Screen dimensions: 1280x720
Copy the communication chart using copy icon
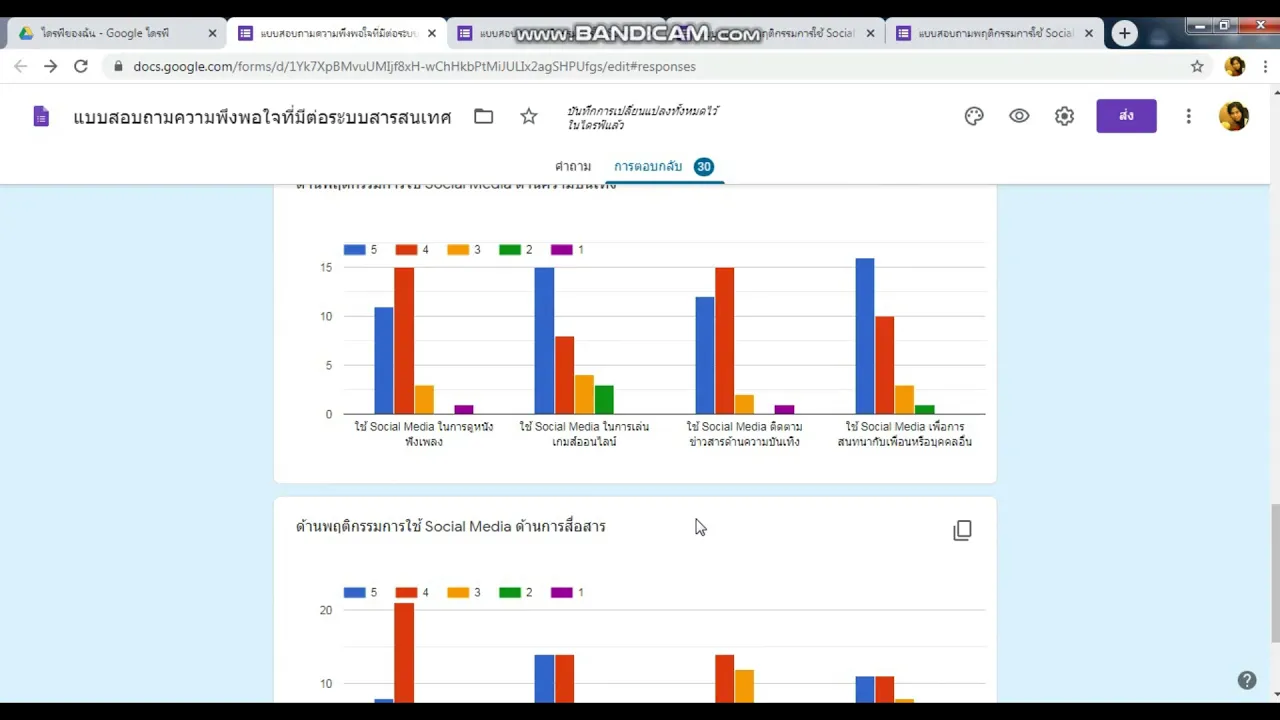[962, 530]
